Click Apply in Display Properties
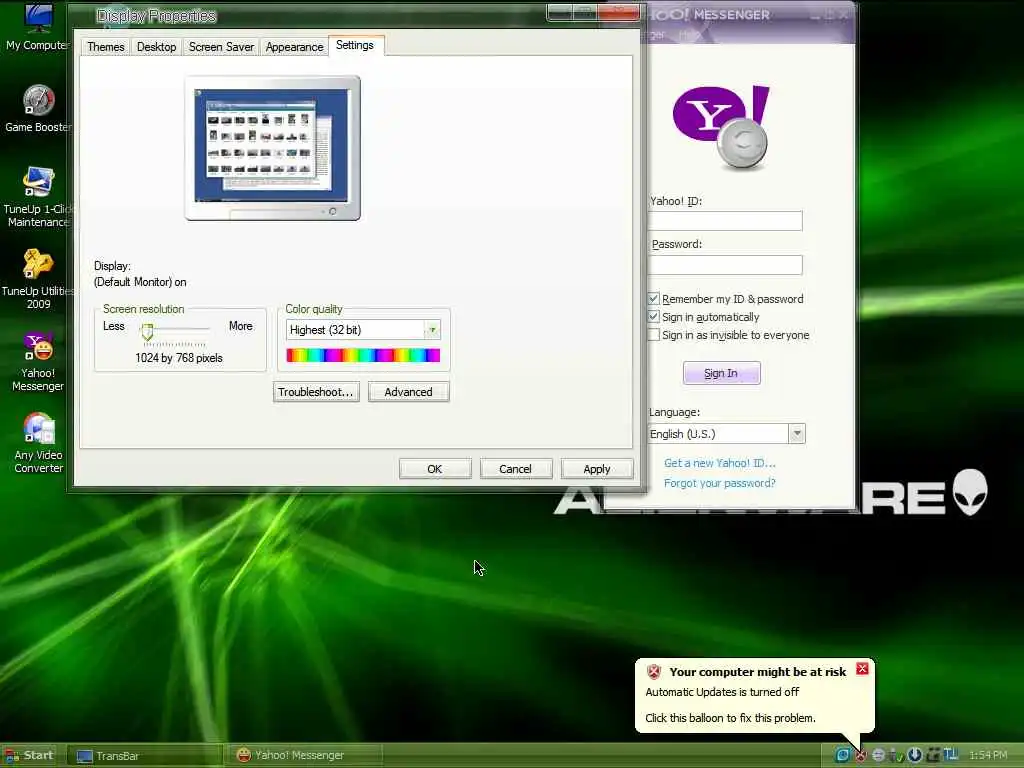 point(597,469)
